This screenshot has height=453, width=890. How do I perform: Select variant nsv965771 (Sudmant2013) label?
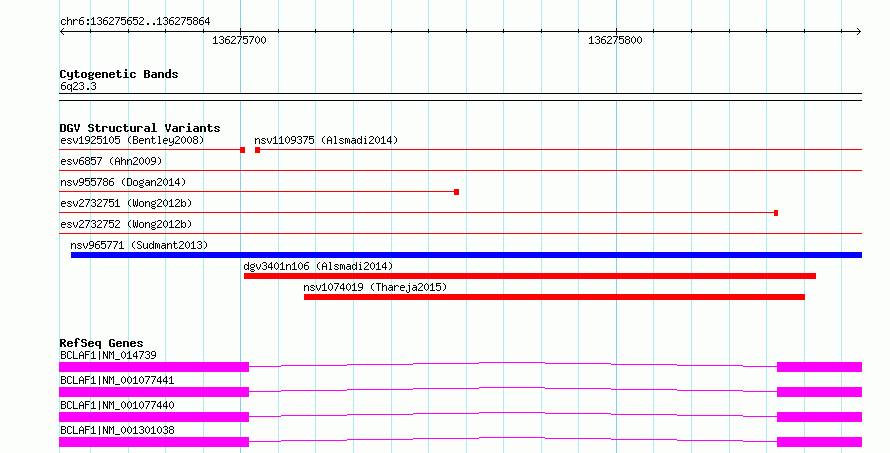tap(139, 245)
